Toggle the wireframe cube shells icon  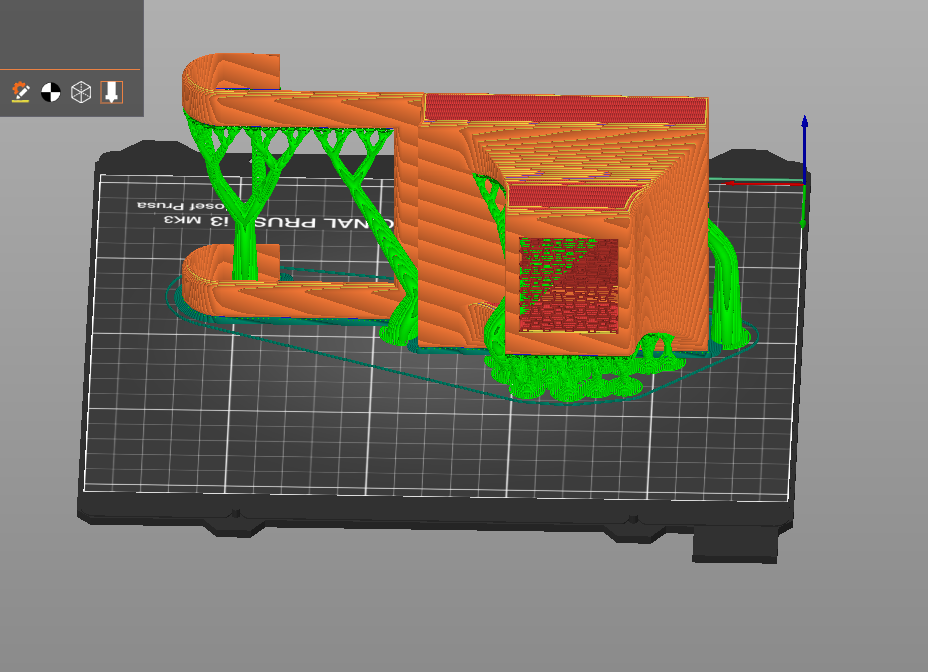pyautogui.click(x=81, y=92)
